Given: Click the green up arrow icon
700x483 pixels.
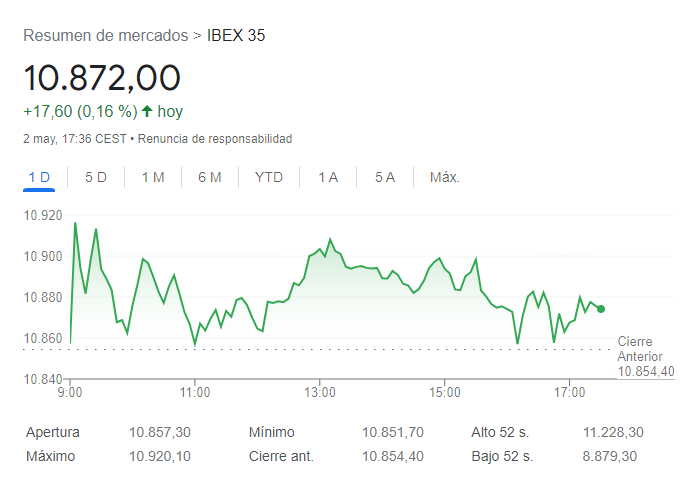Looking at the screenshot, I should coord(147,111).
